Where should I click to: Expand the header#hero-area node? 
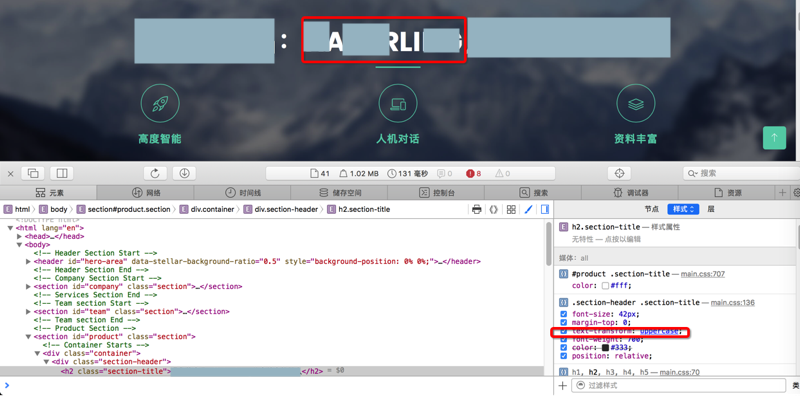click(29, 261)
